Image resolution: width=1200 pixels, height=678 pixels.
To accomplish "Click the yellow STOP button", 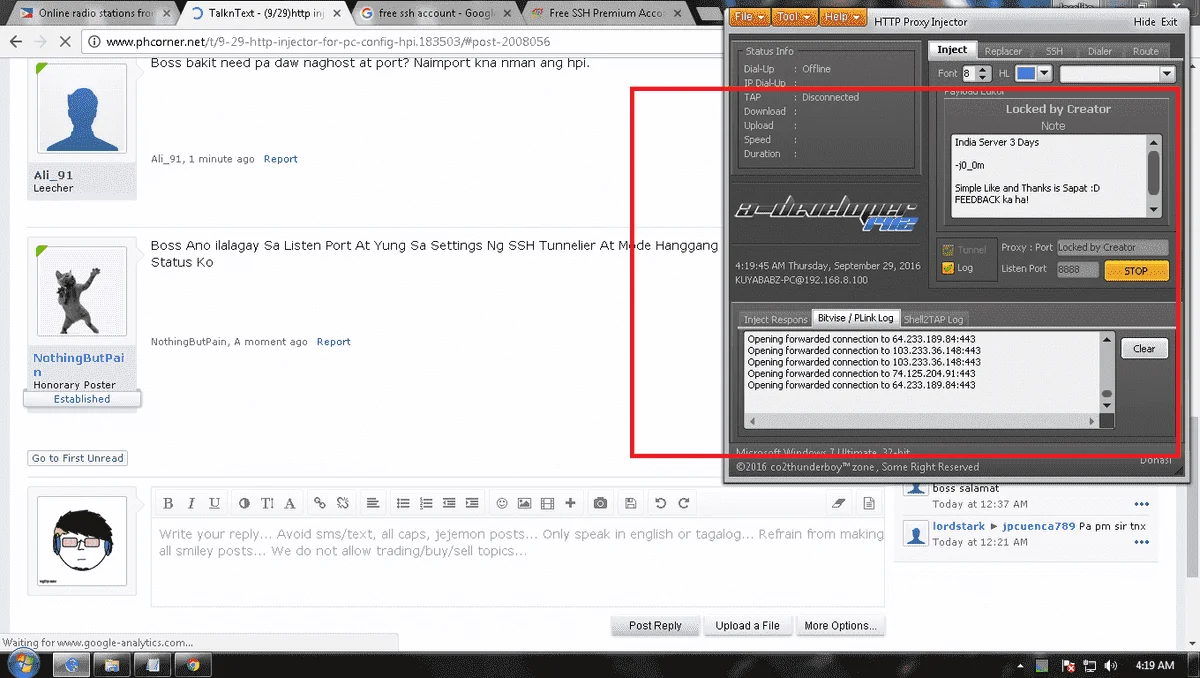I will click(x=1136, y=270).
